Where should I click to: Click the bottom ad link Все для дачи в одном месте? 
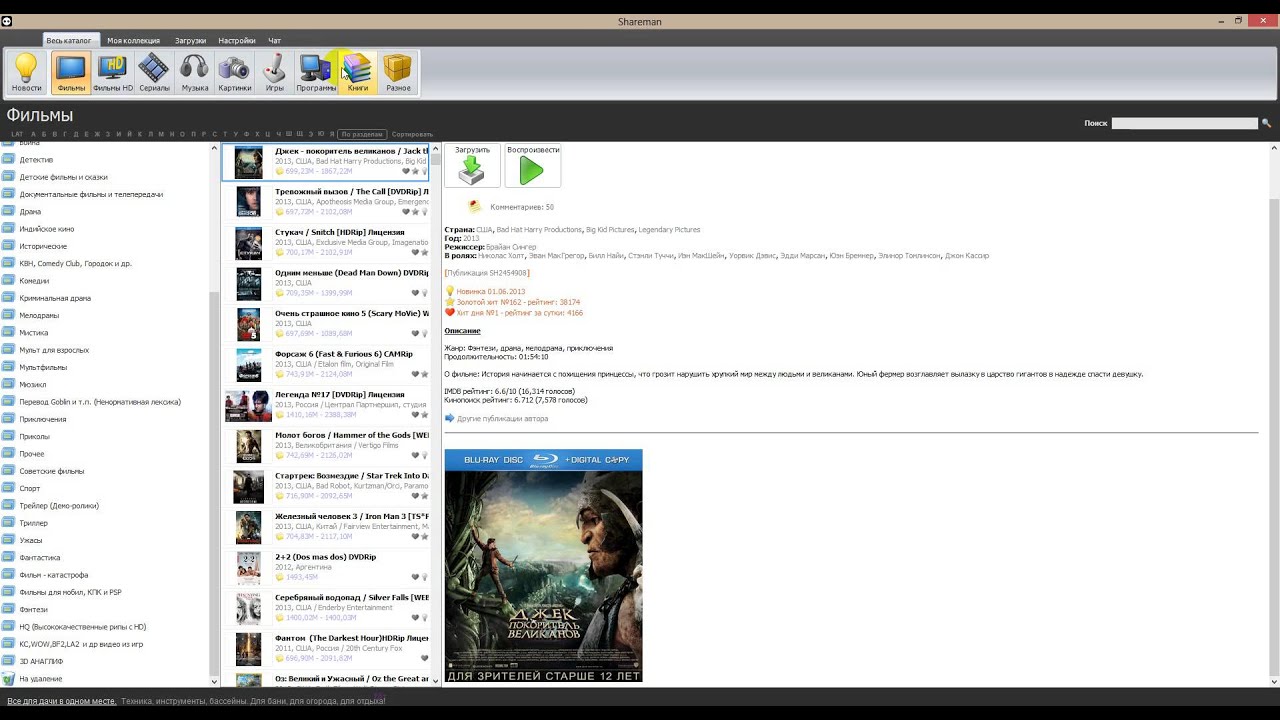[61, 701]
